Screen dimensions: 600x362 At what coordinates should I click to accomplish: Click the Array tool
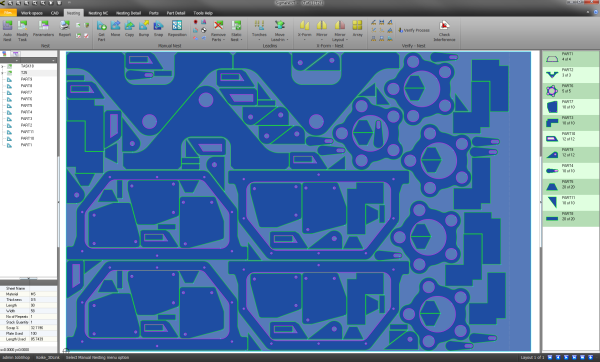pos(357,29)
